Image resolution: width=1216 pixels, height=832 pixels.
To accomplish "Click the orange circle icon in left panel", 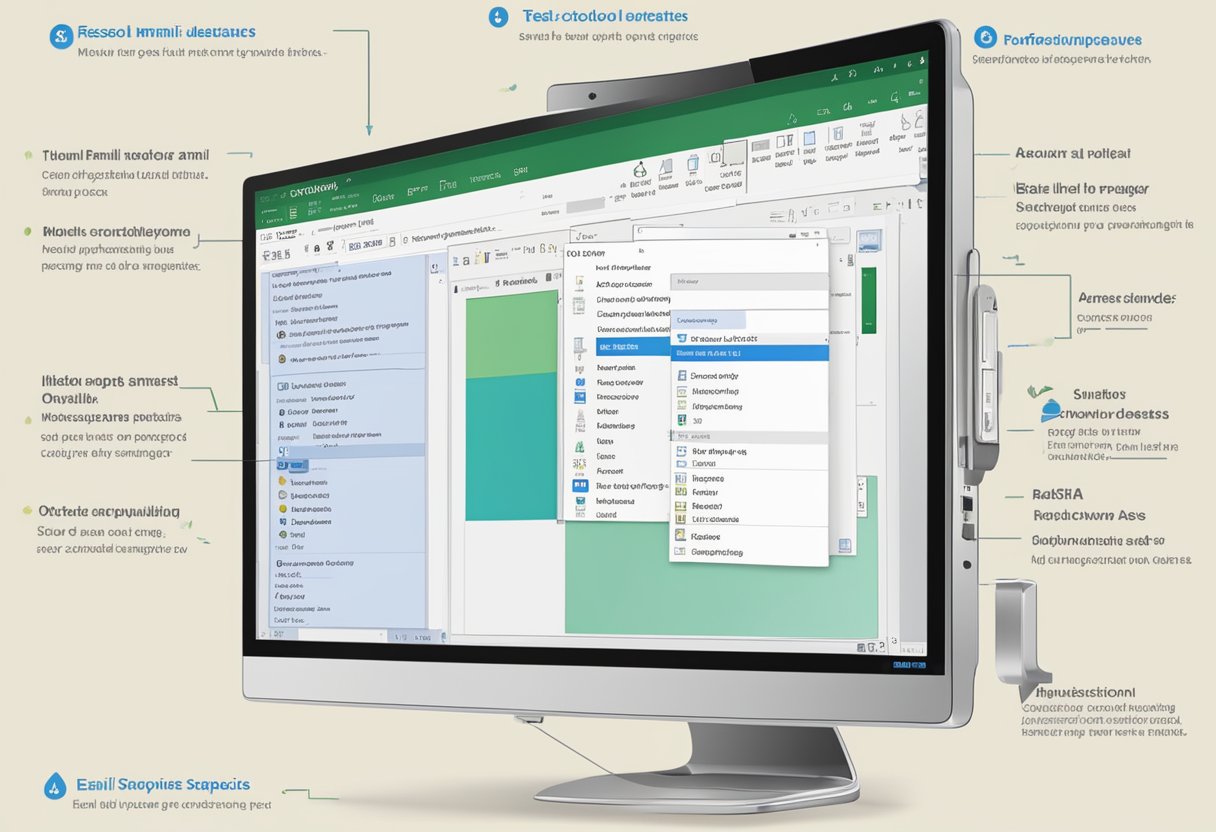I will coord(283,358).
